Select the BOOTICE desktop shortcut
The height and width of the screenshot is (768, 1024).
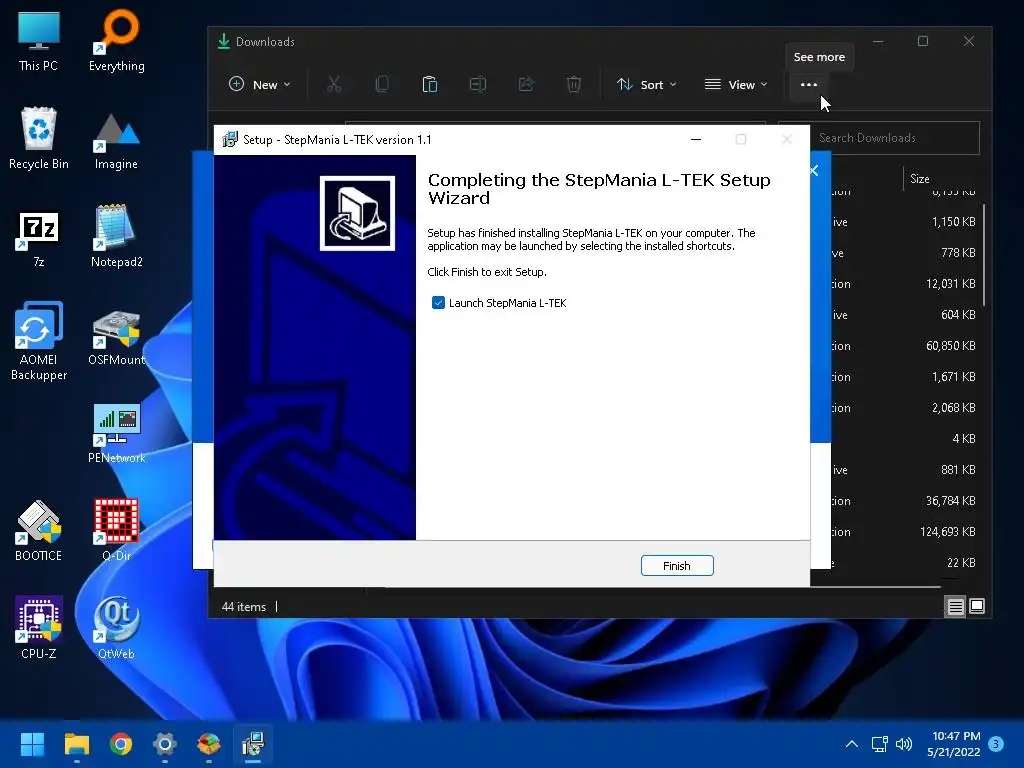[39, 530]
